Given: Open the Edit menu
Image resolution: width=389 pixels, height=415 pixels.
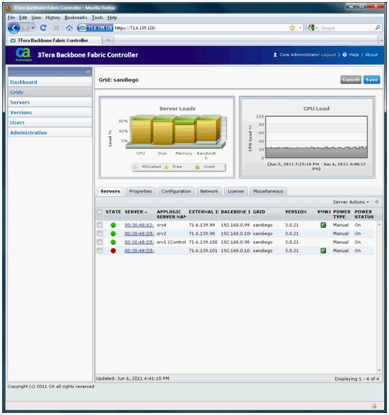Looking at the screenshot, I should click(23, 18).
